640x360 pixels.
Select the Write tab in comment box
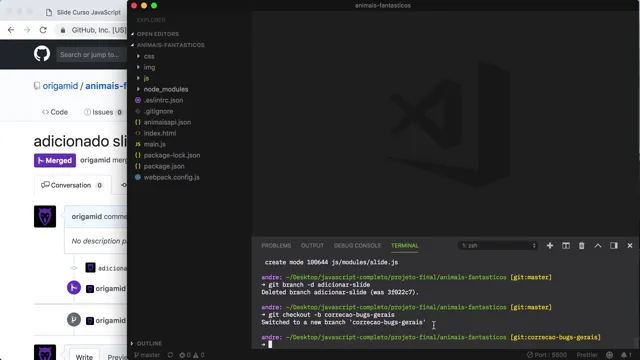pos(84,356)
